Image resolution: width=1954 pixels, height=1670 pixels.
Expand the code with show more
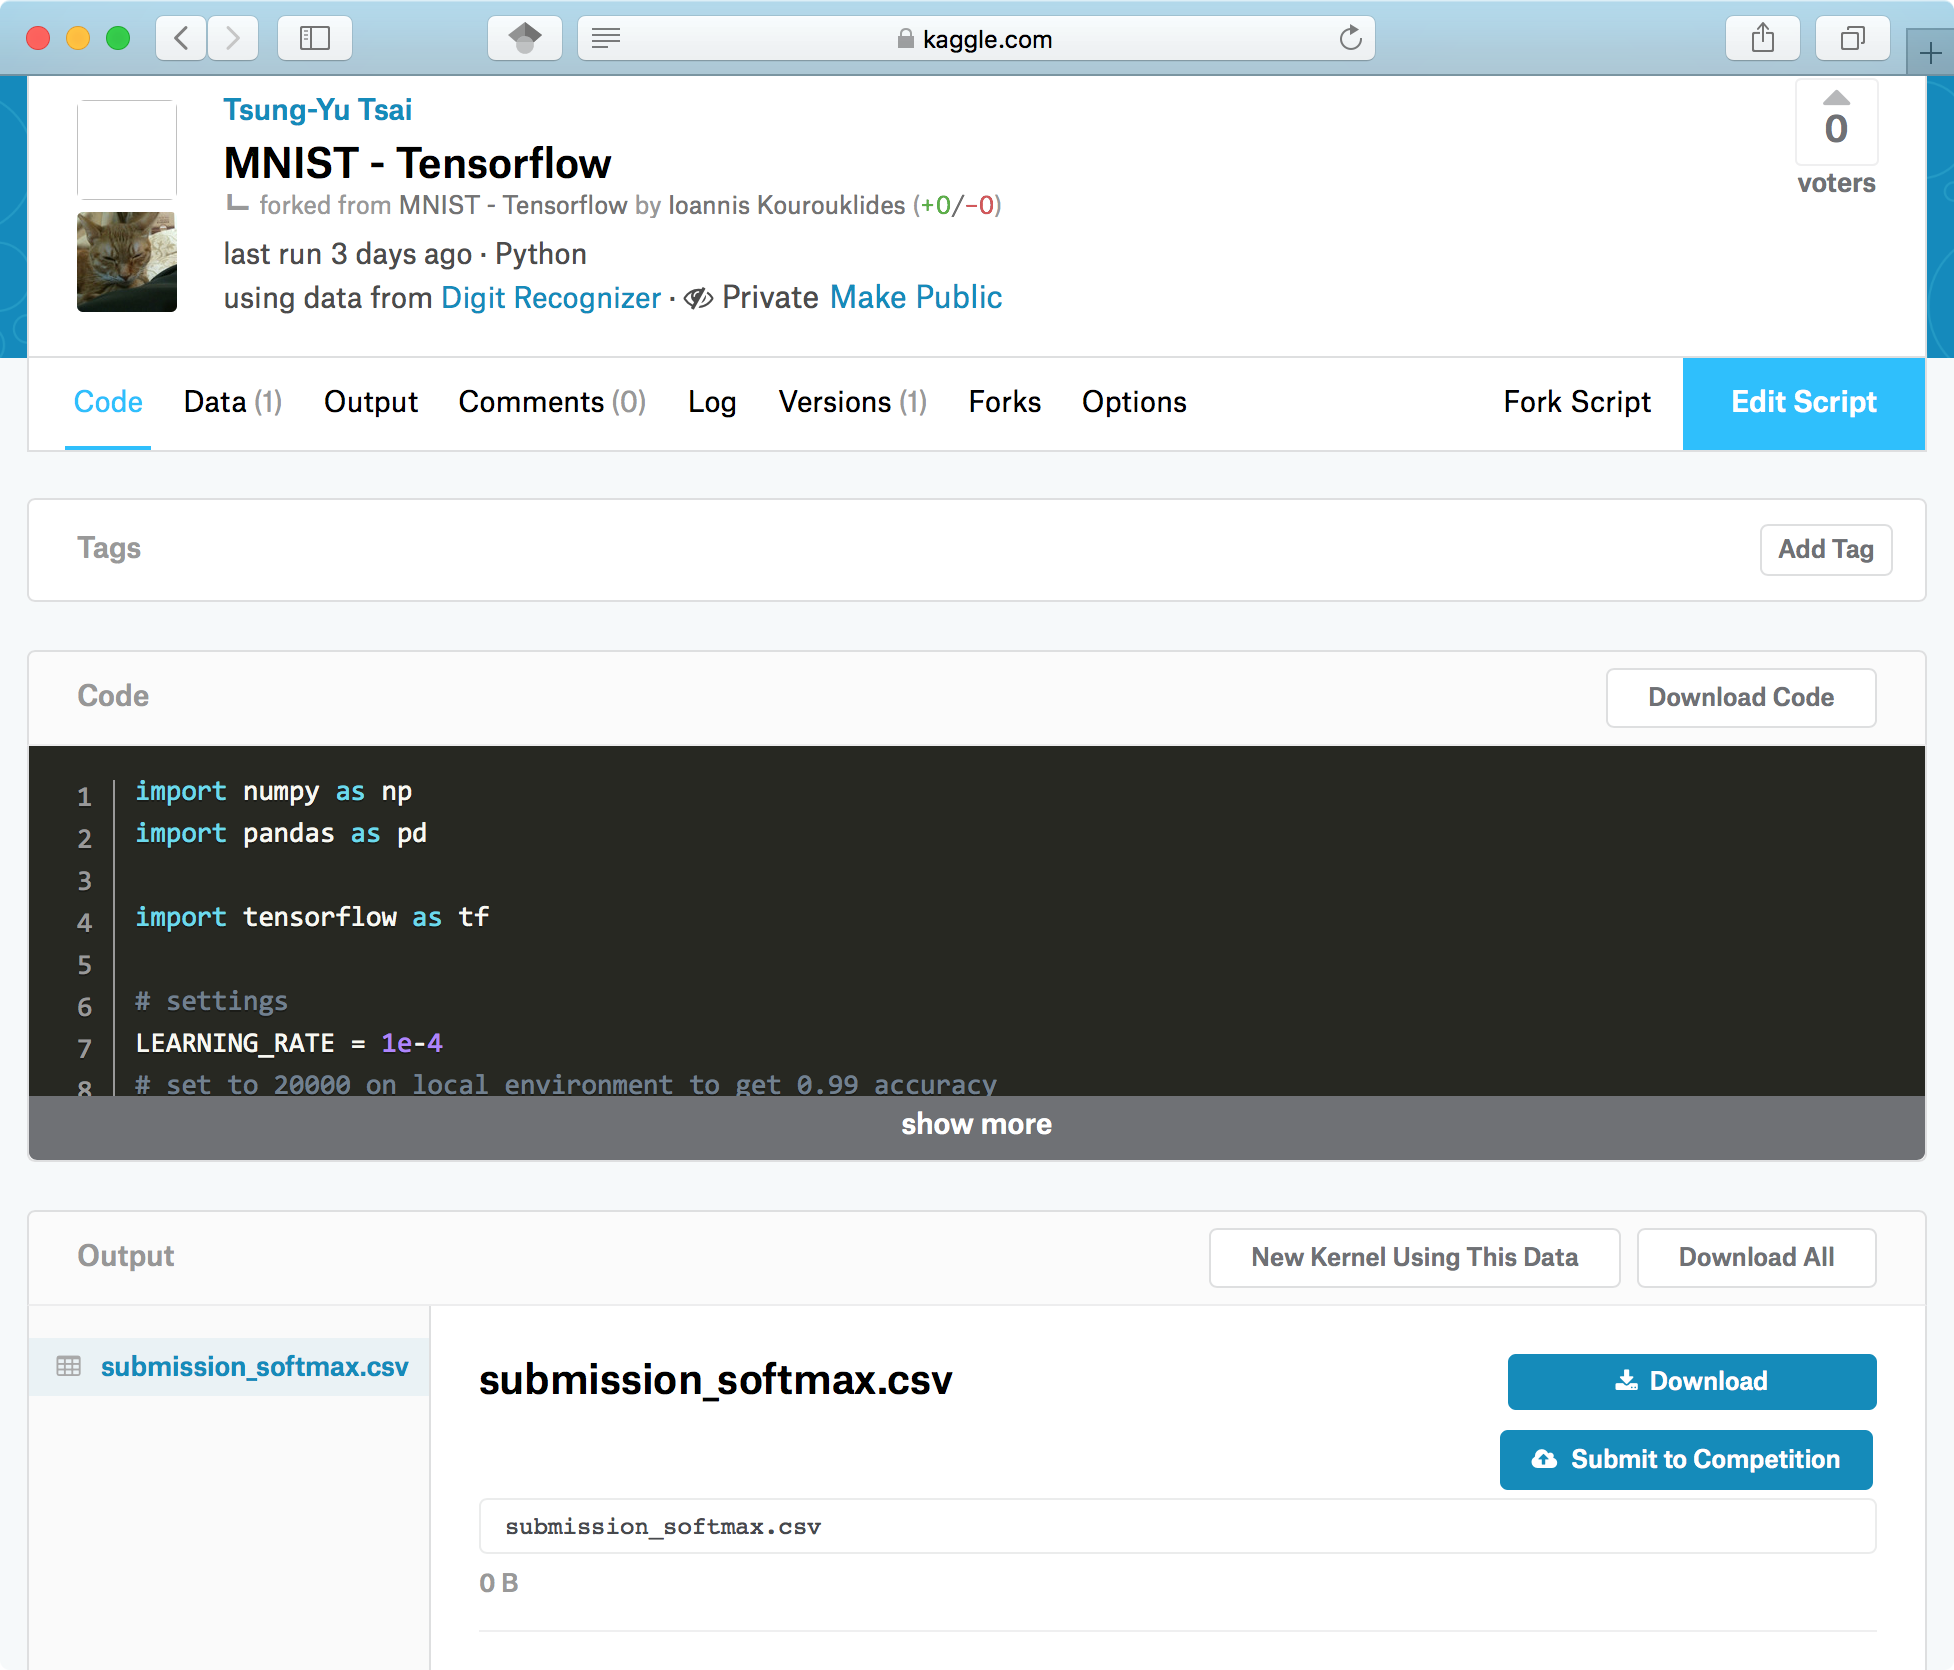point(976,1125)
